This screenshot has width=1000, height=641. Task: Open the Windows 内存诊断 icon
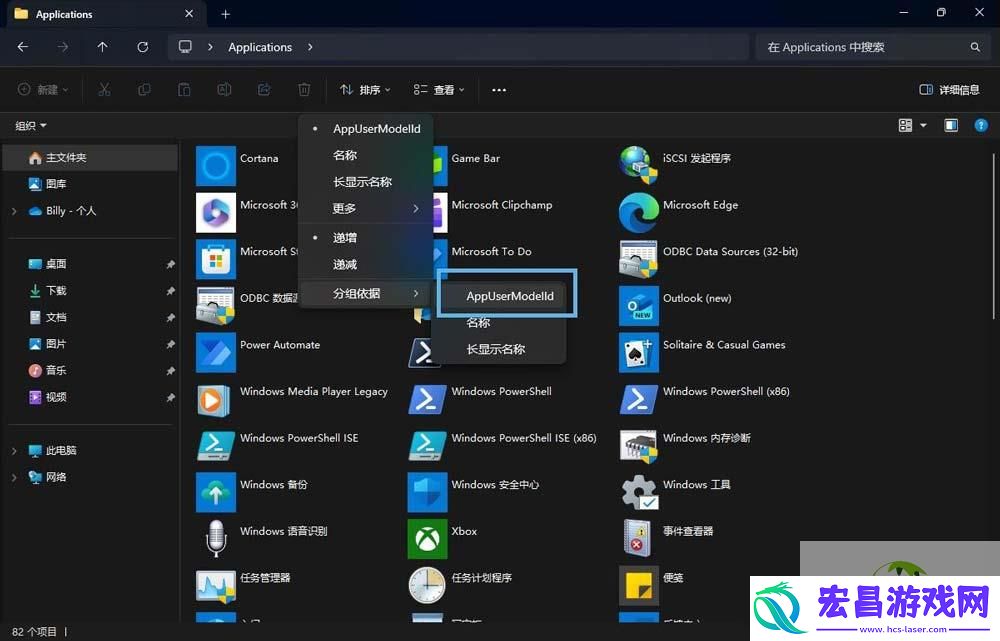click(x=638, y=445)
